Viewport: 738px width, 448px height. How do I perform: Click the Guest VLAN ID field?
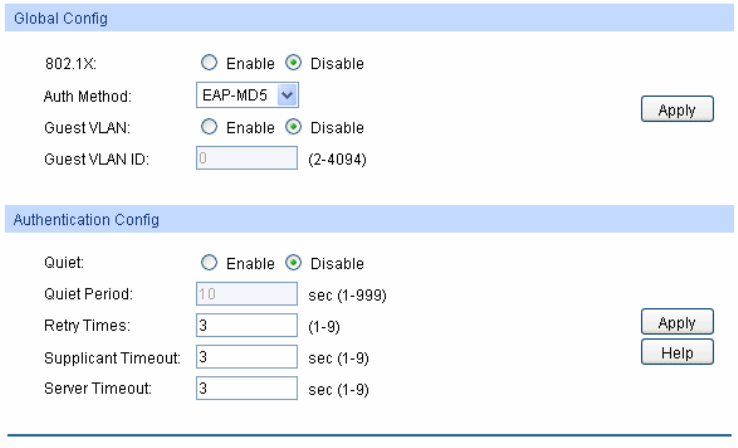(x=247, y=159)
